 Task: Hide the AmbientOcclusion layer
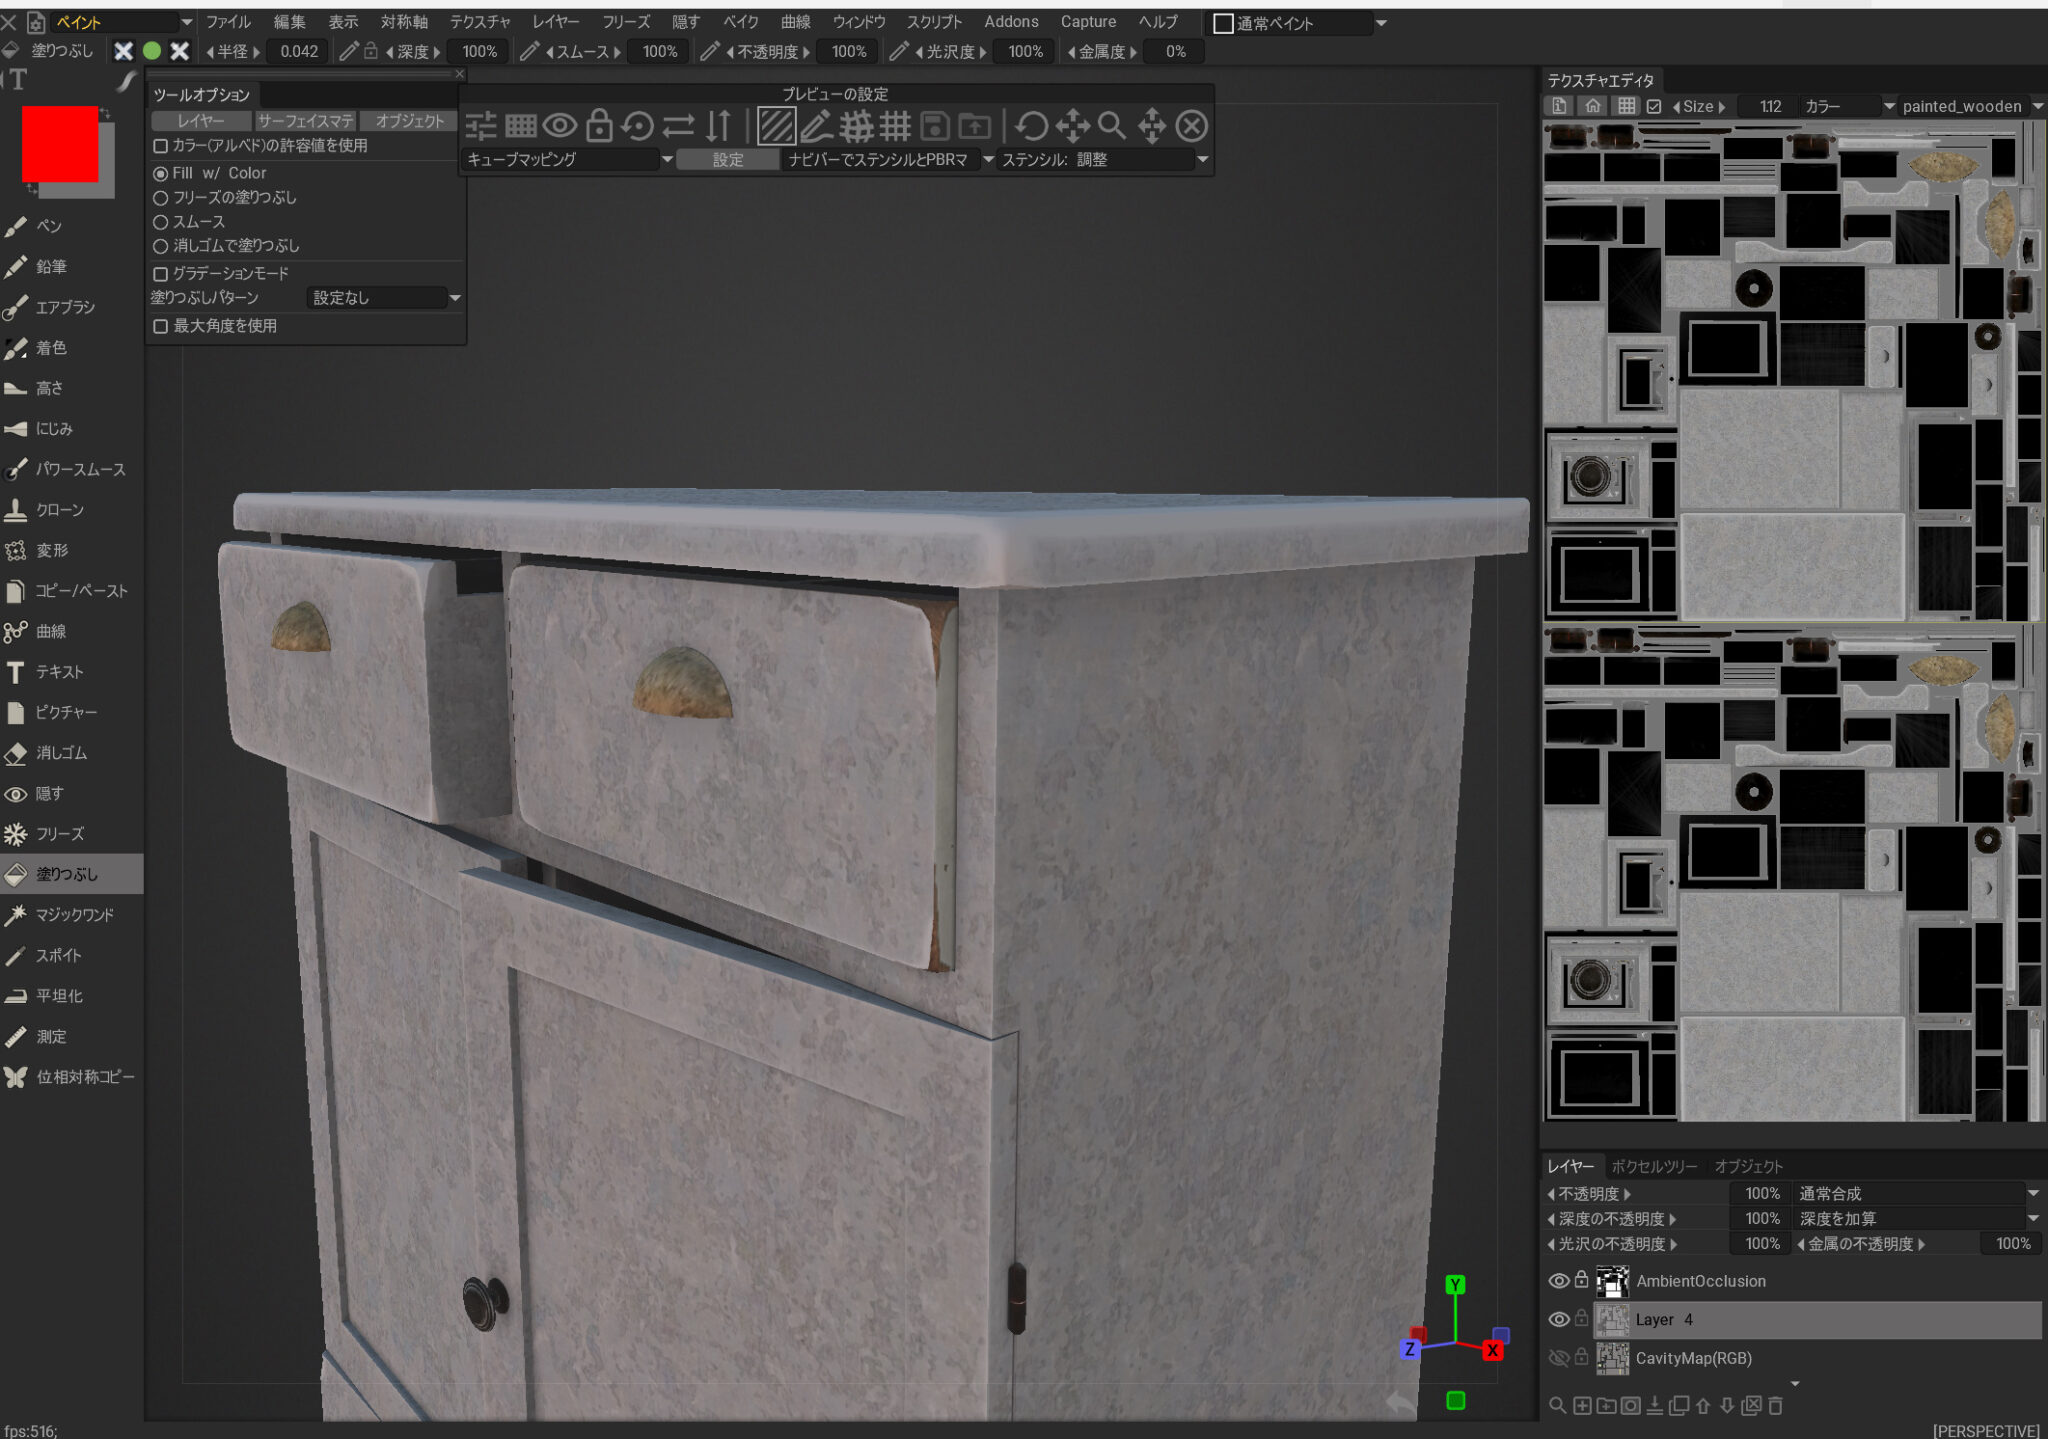[1559, 1281]
